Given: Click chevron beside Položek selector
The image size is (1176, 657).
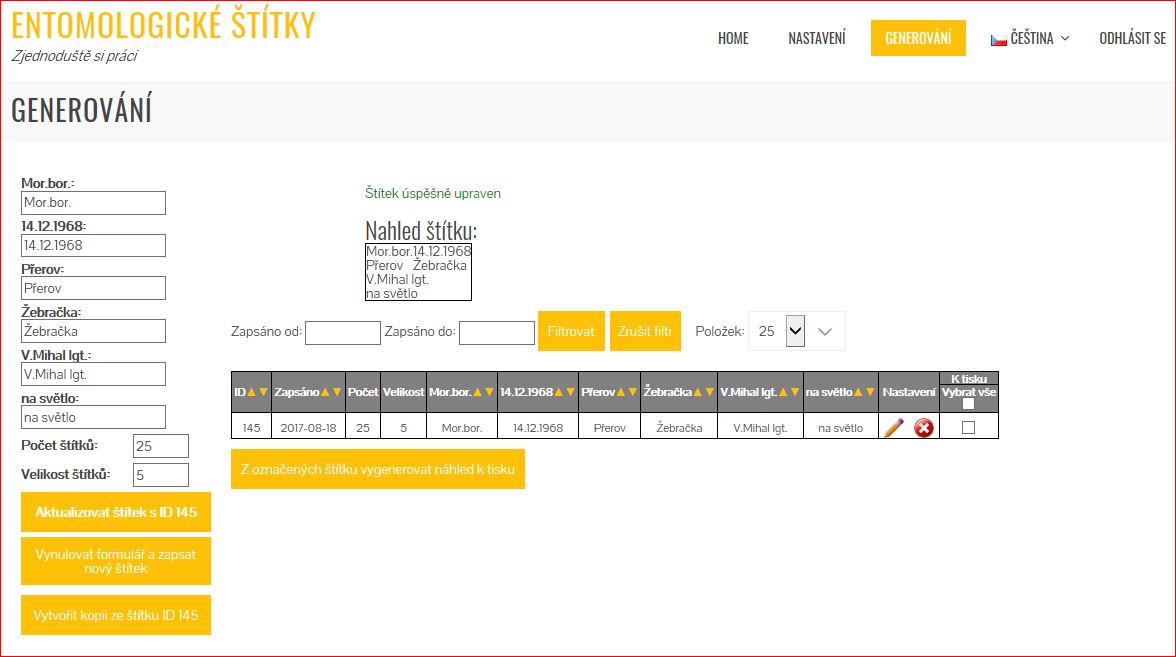Looking at the screenshot, I should point(825,332).
